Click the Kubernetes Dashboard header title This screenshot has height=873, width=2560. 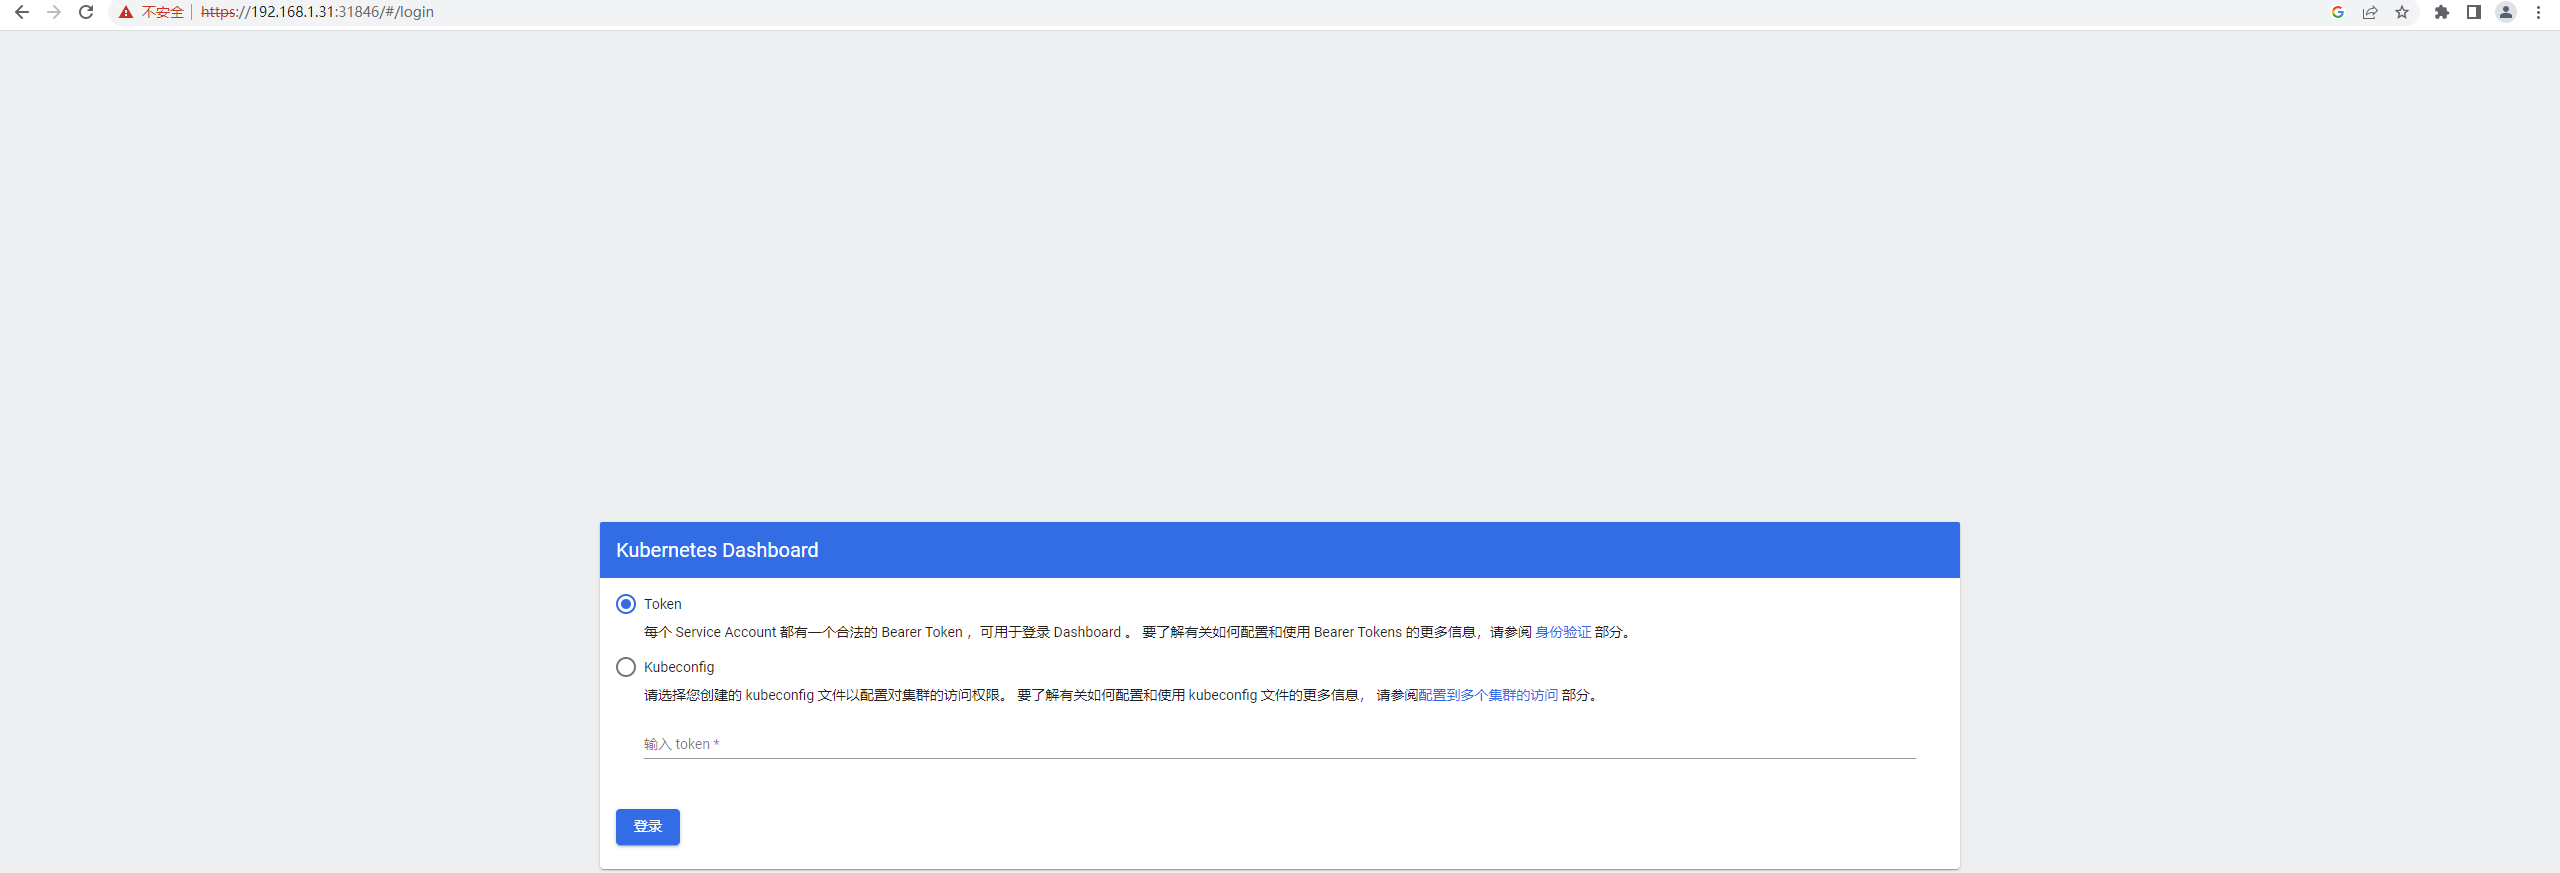coord(717,550)
